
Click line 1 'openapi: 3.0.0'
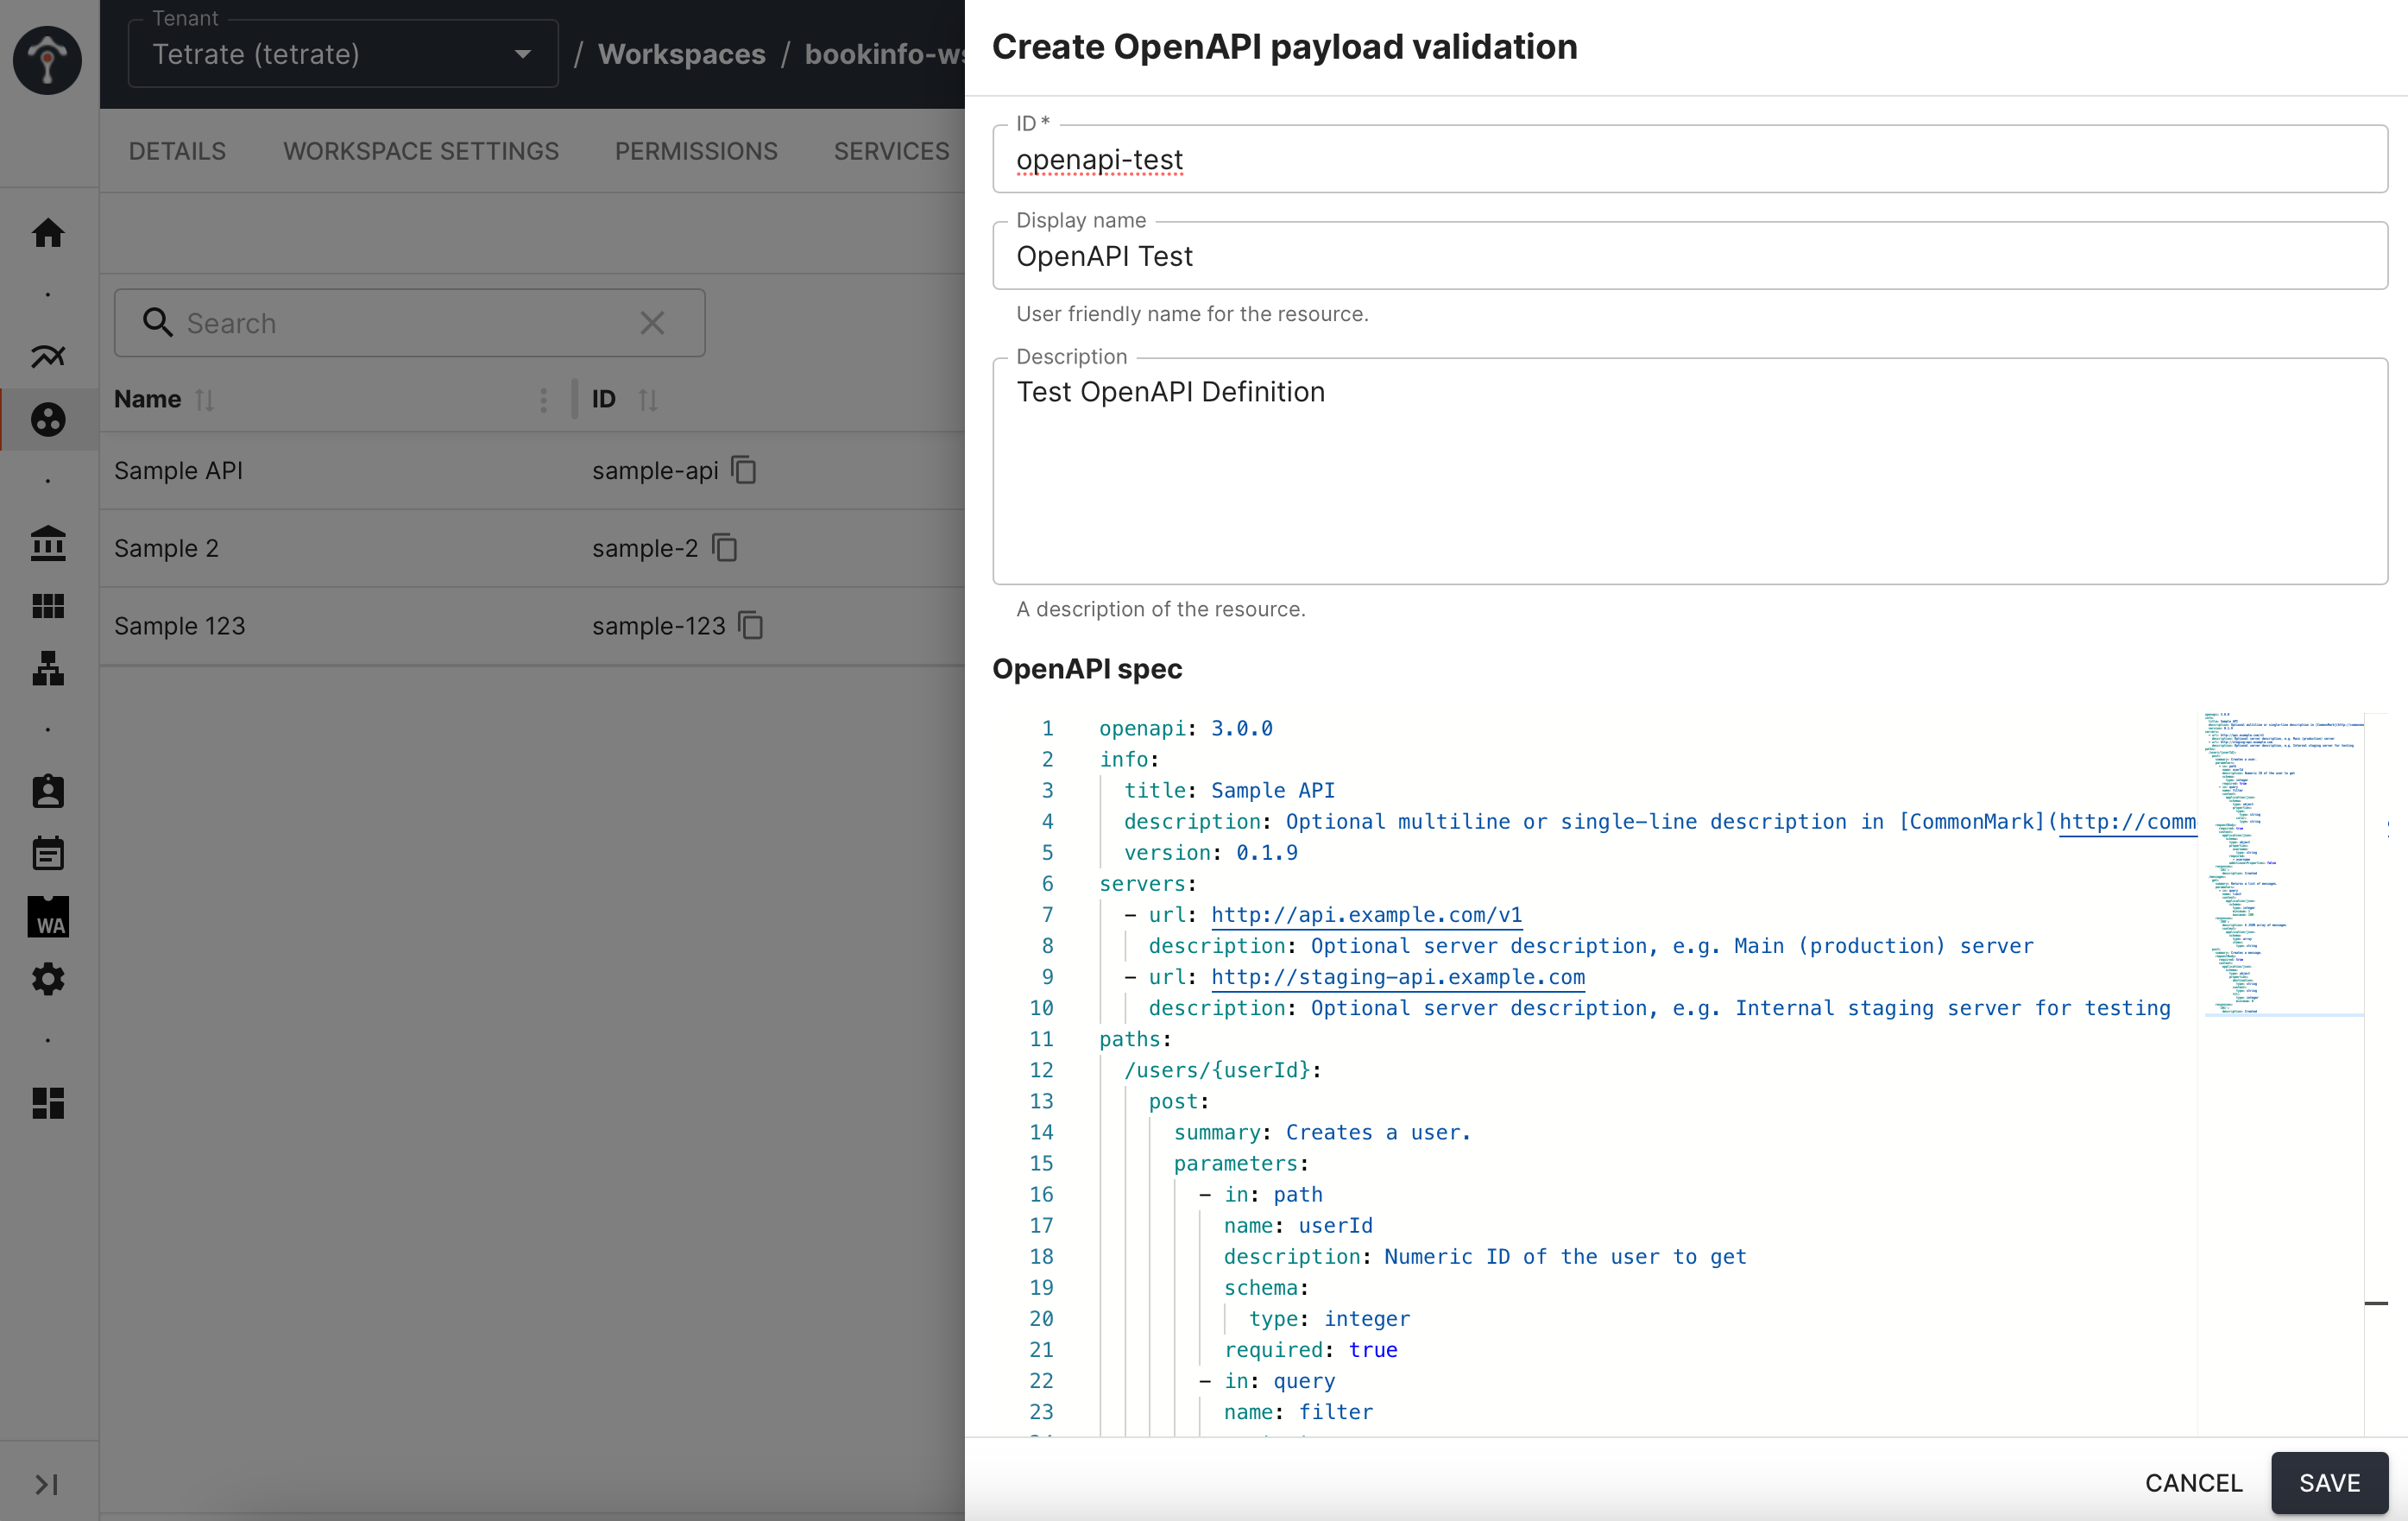tap(1186, 729)
